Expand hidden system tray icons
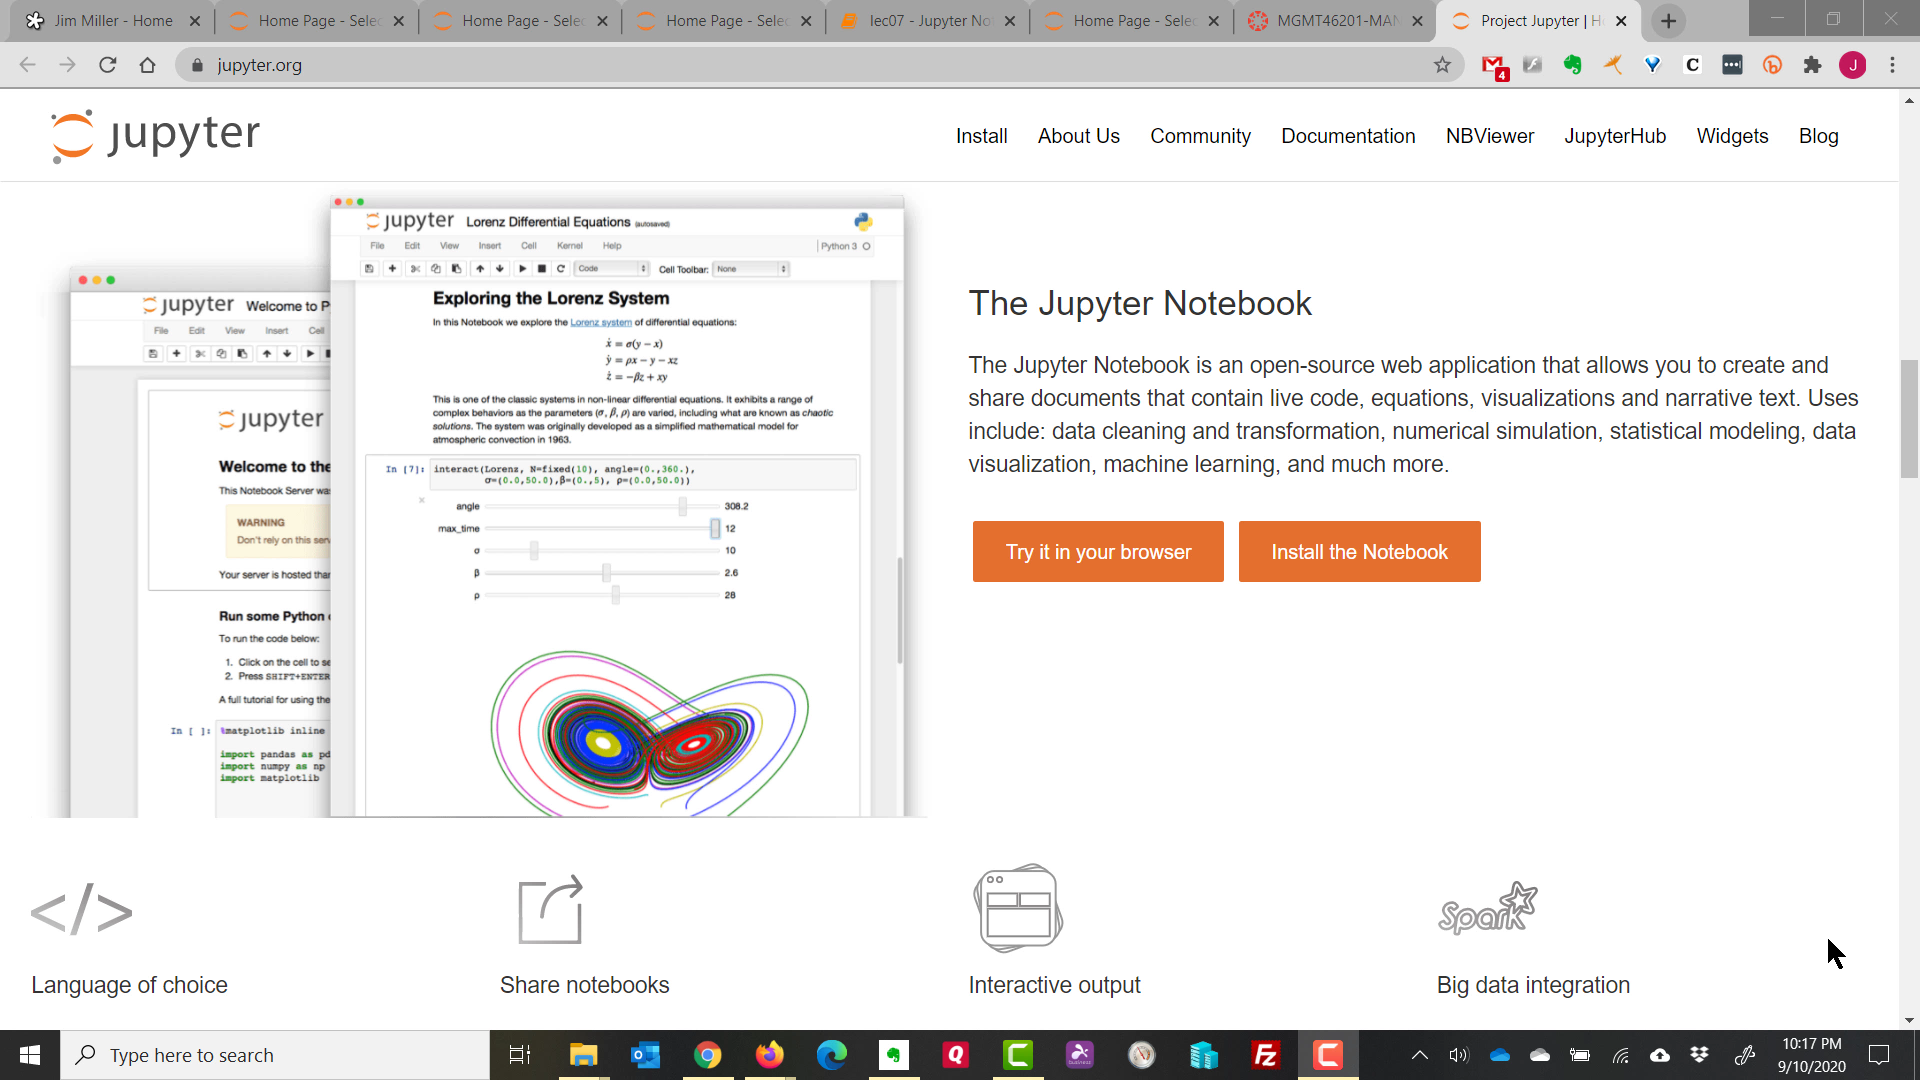The image size is (1920, 1080). click(1419, 1055)
